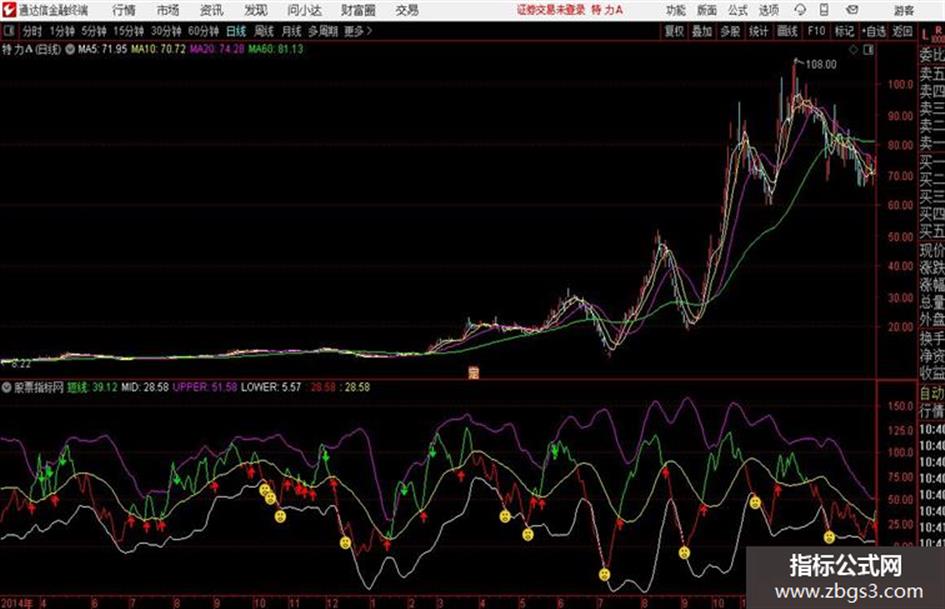Click the diamond icon at chart top right

[x=853, y=51]
